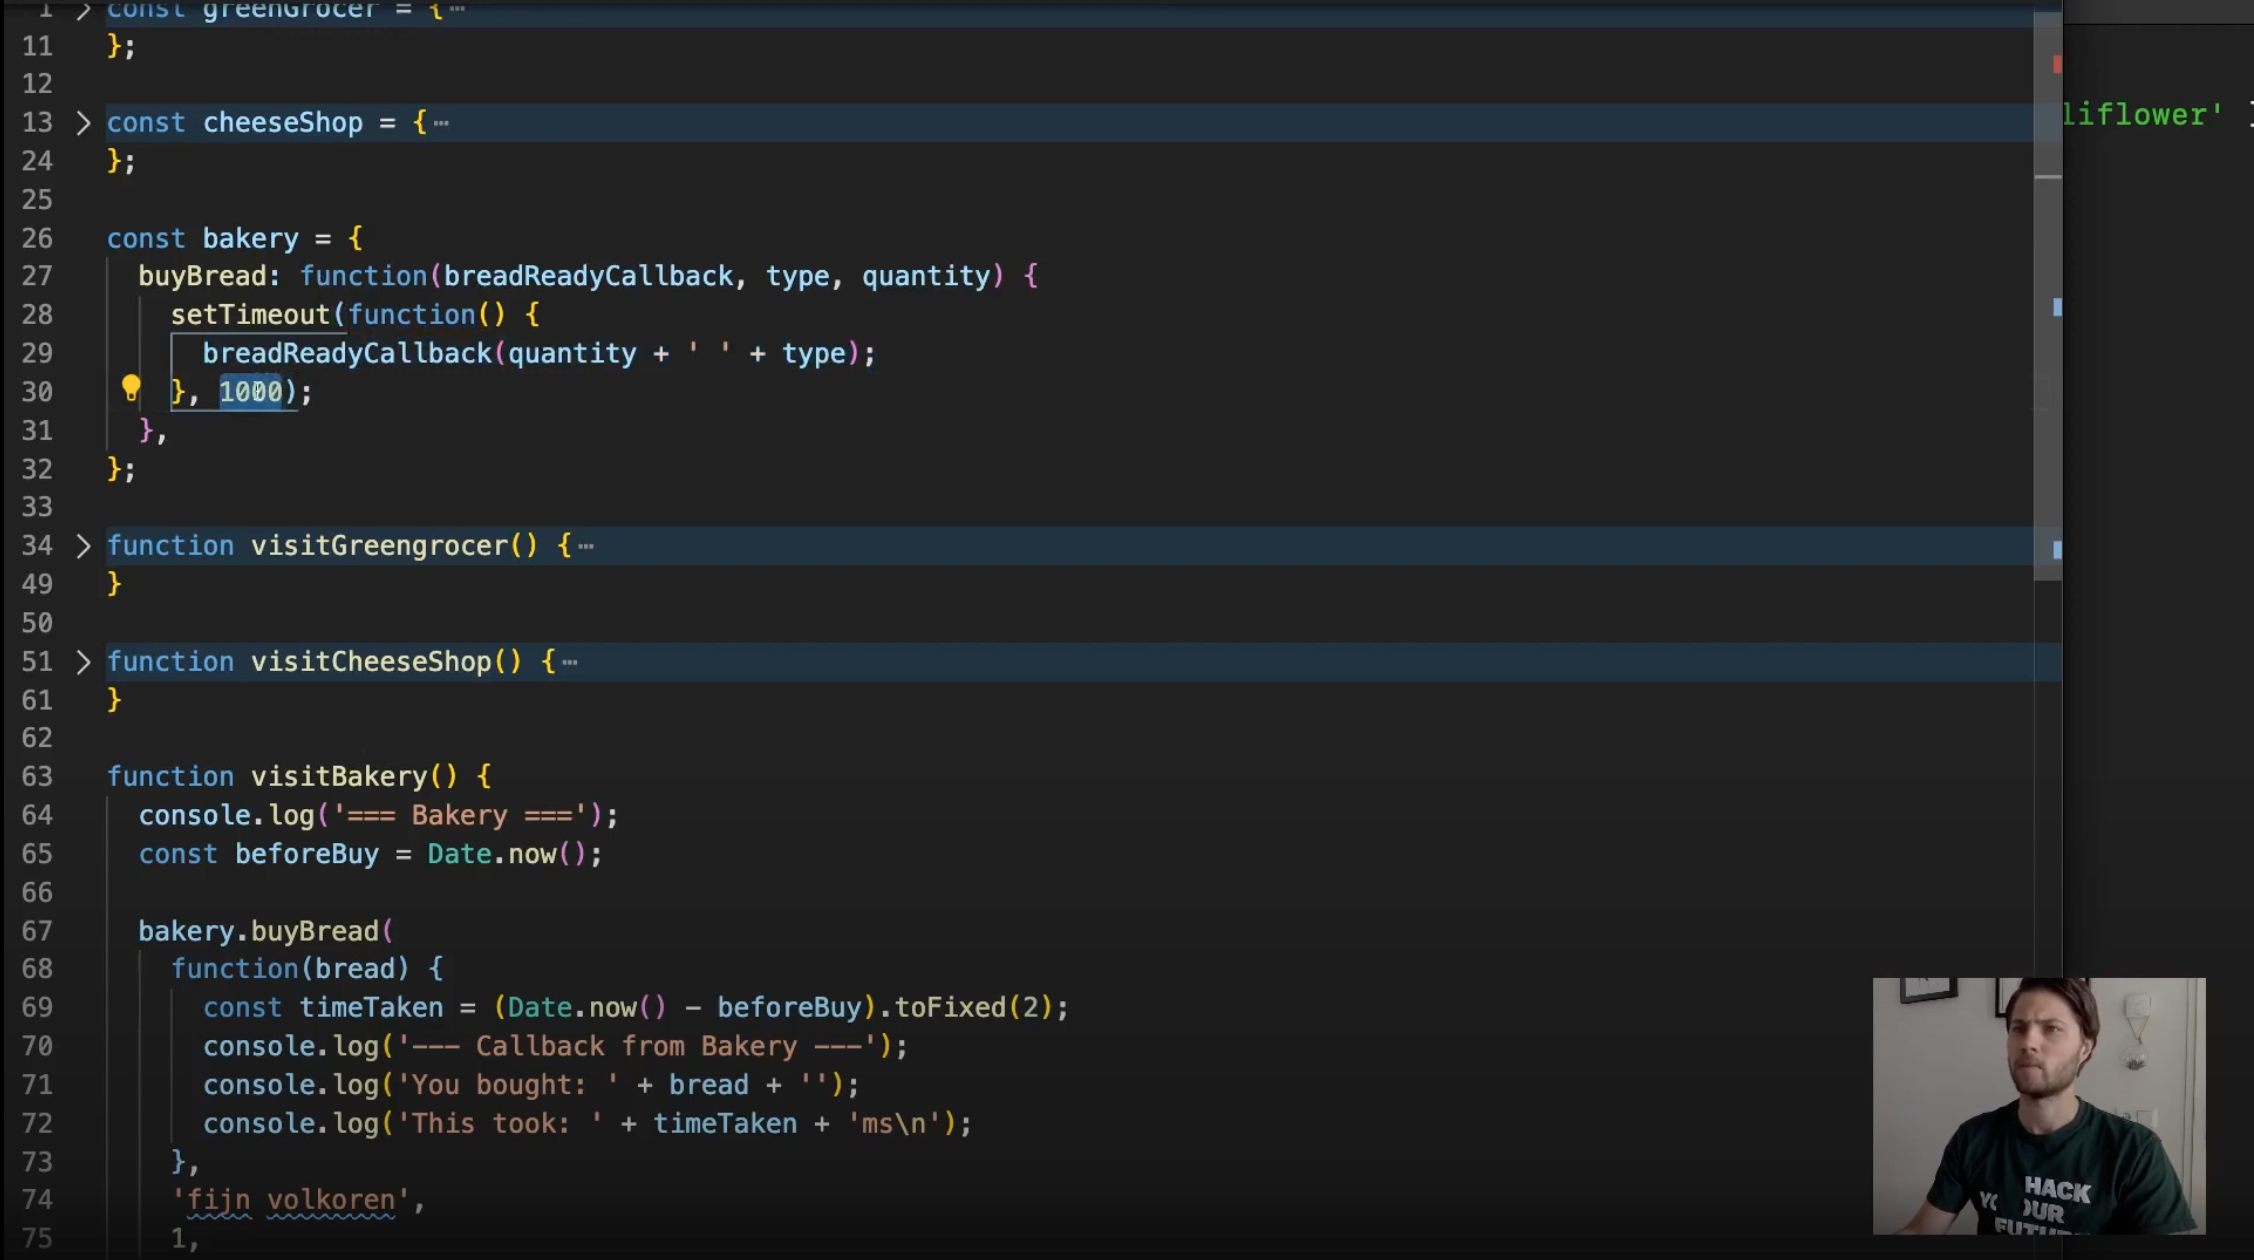
Task: Click the ellipsis after visitCheeseShop opening brace
Action: click(x=570, y=662)
